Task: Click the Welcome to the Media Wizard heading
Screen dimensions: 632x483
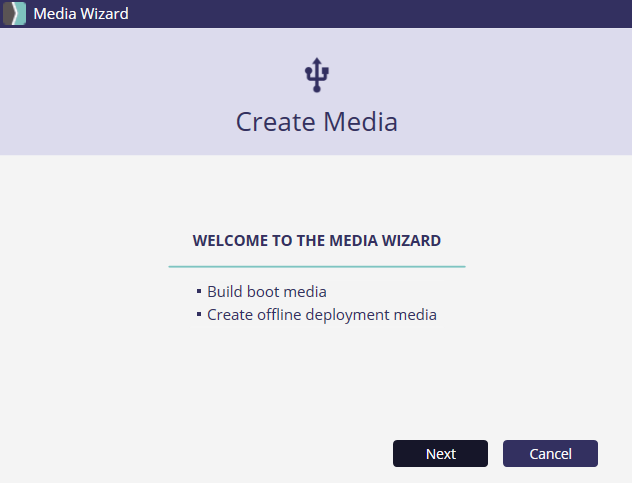Action: click(x=316, y=241)
